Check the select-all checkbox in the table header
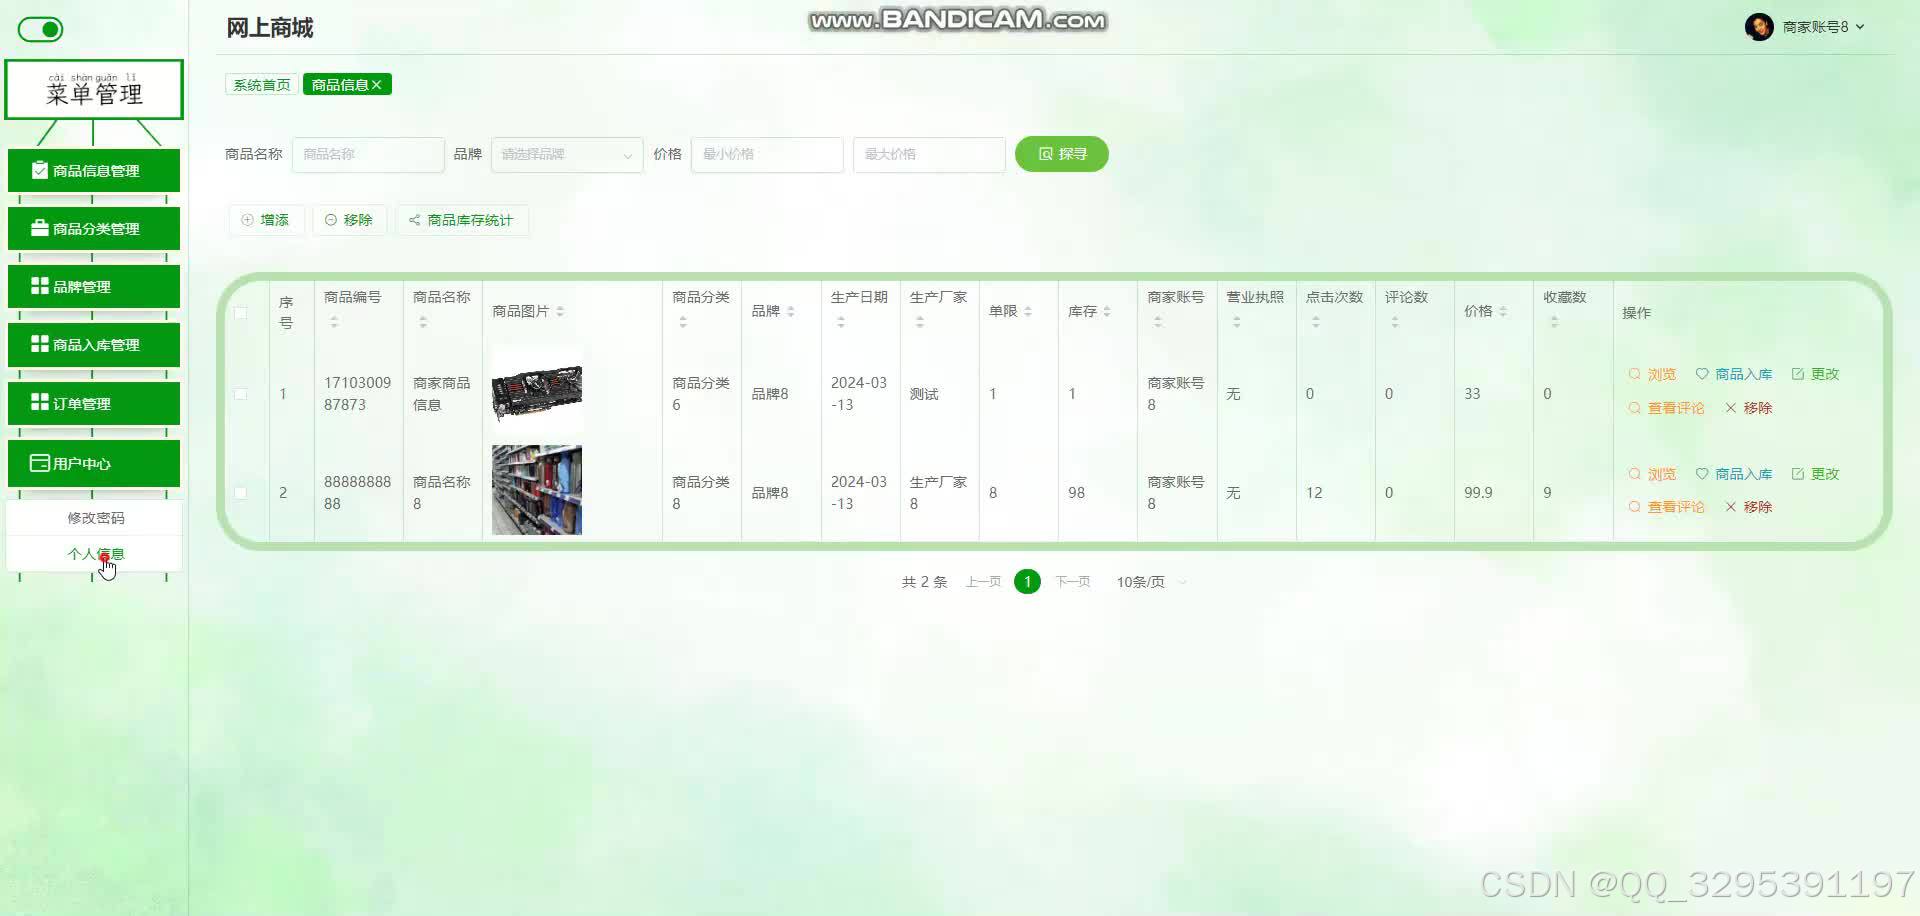 coord(240,313)
